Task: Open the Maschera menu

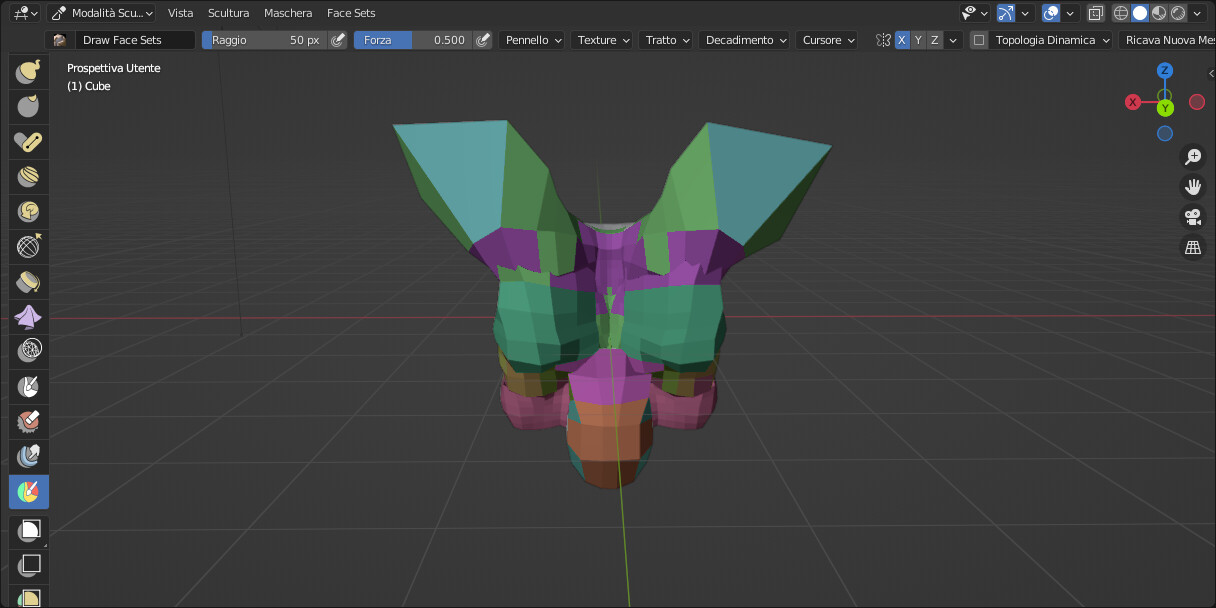Action: [x=288, y=13]
